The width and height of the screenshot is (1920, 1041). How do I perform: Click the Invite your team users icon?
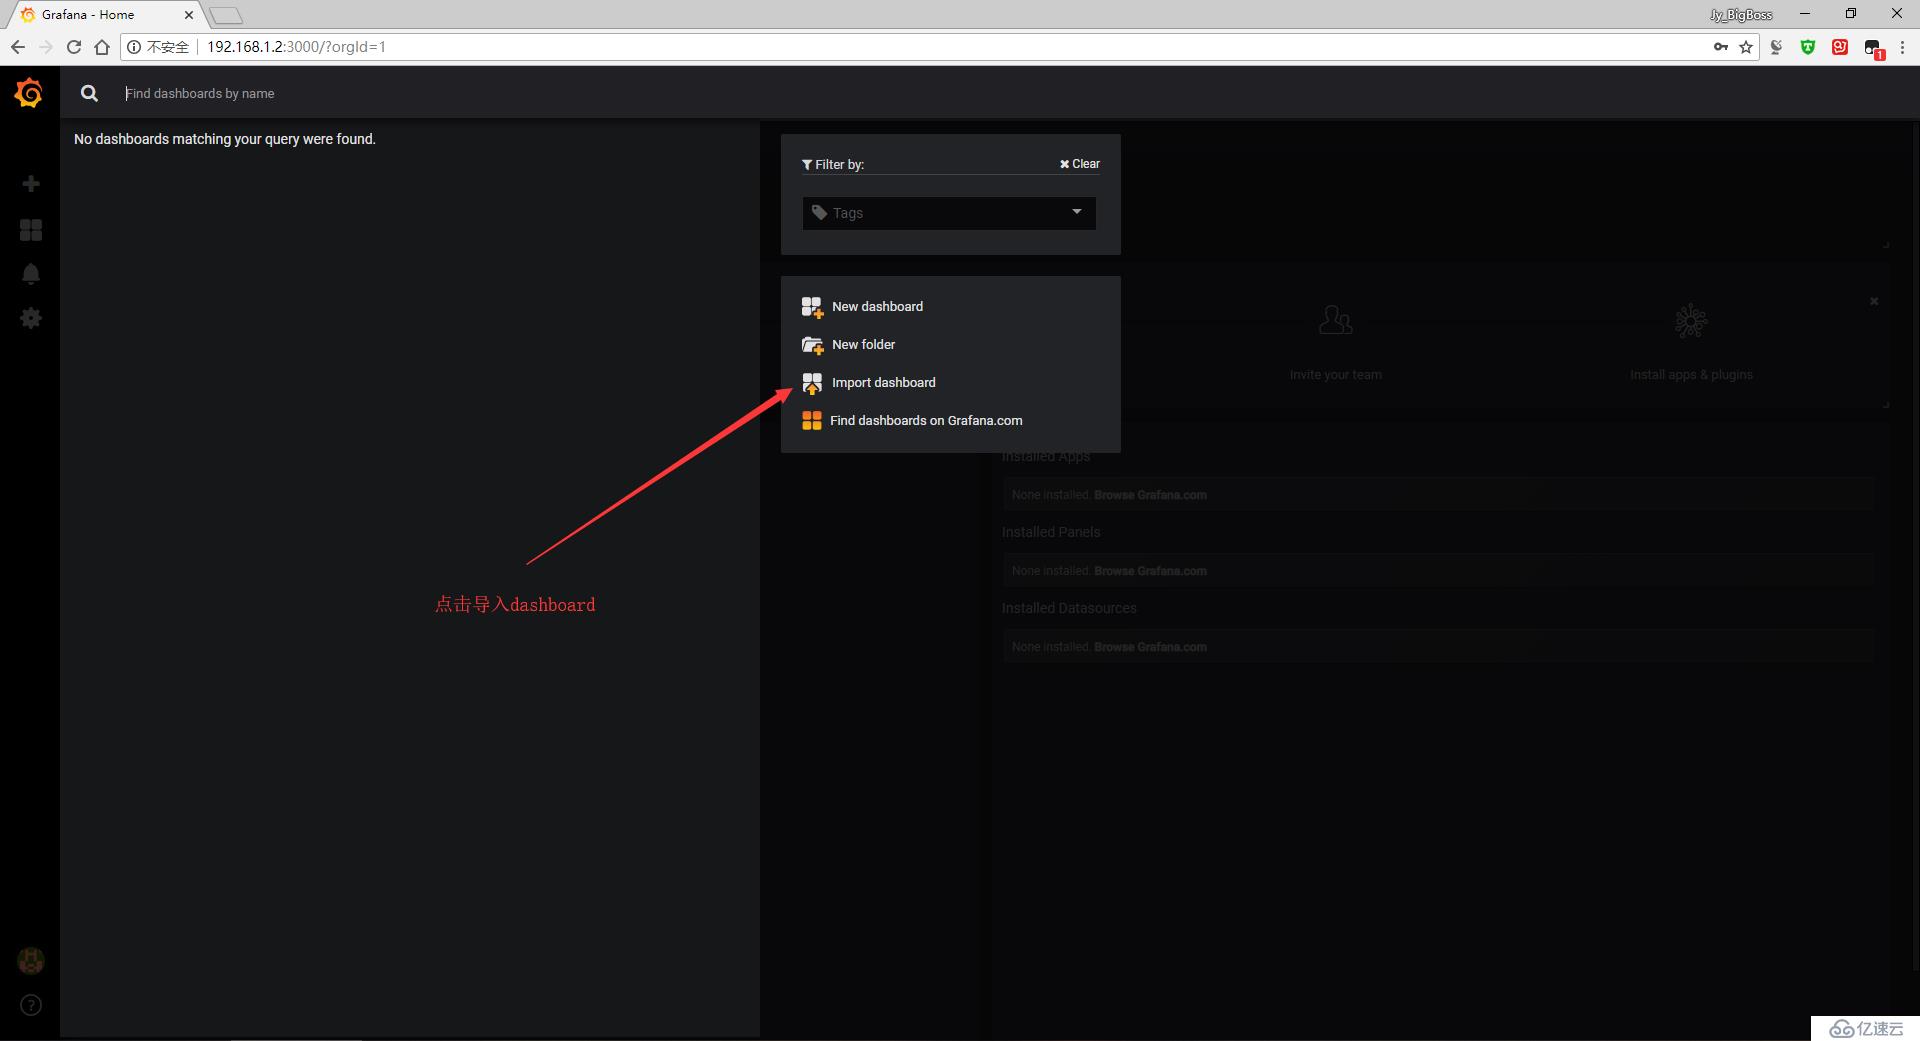point(1335,320)
